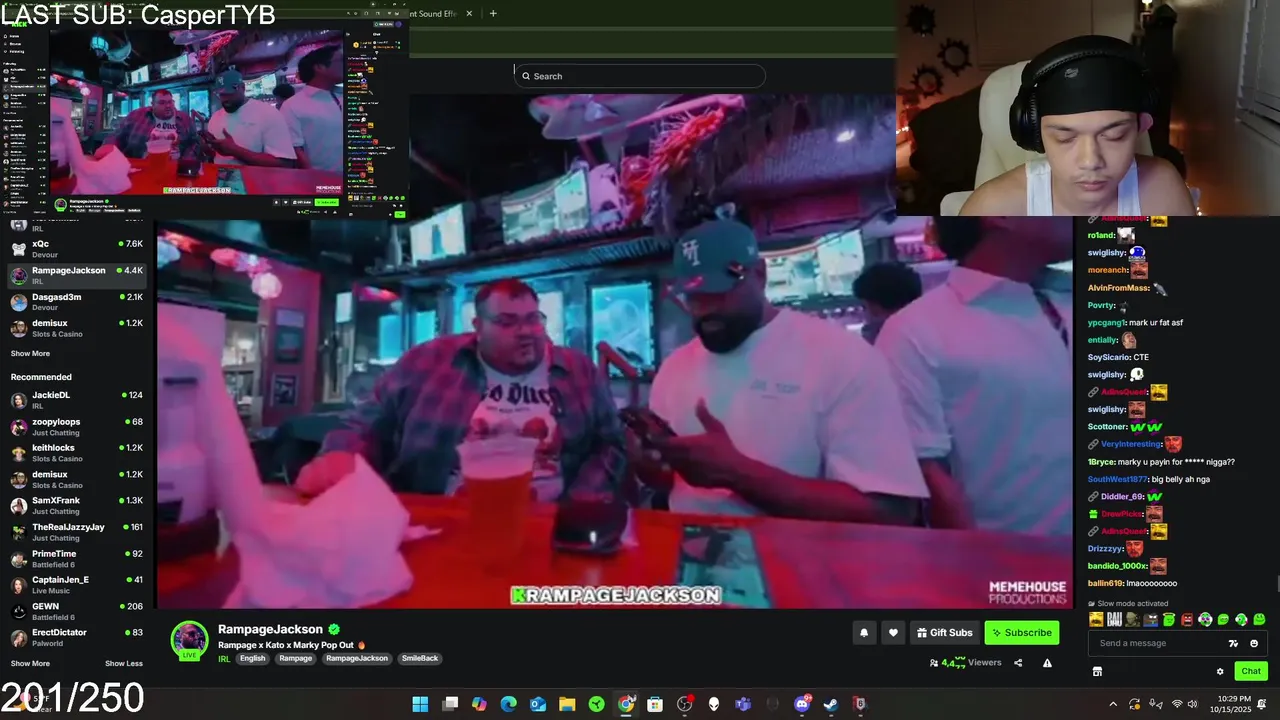This screenshot has height=720, width=1280.
Task: Insert the BAU emote from quick bar
Action: point(1114,620)
